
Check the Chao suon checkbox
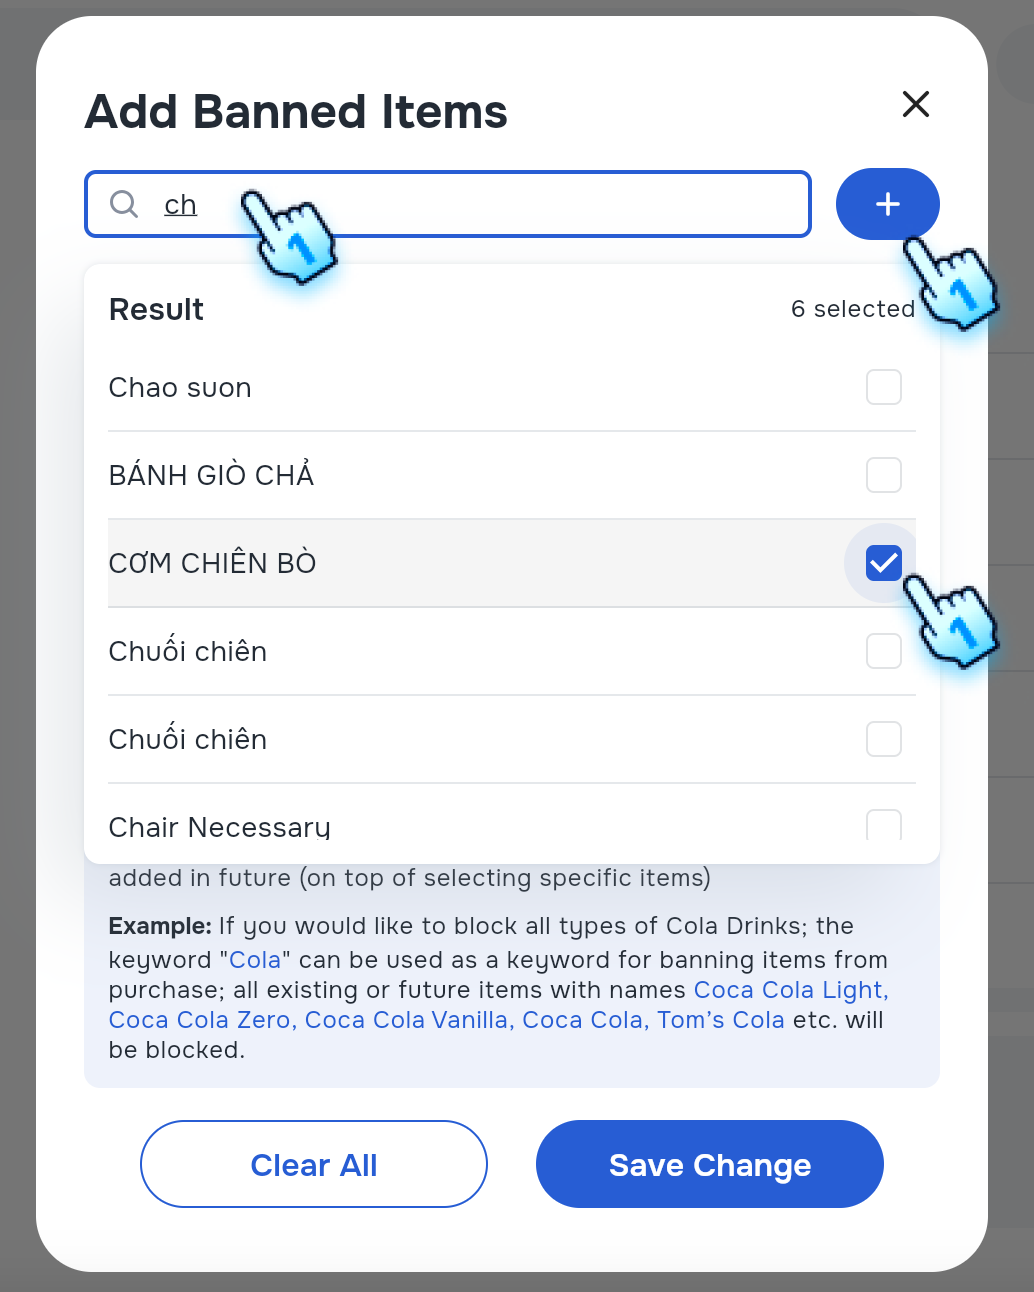(x=884, y=387)
